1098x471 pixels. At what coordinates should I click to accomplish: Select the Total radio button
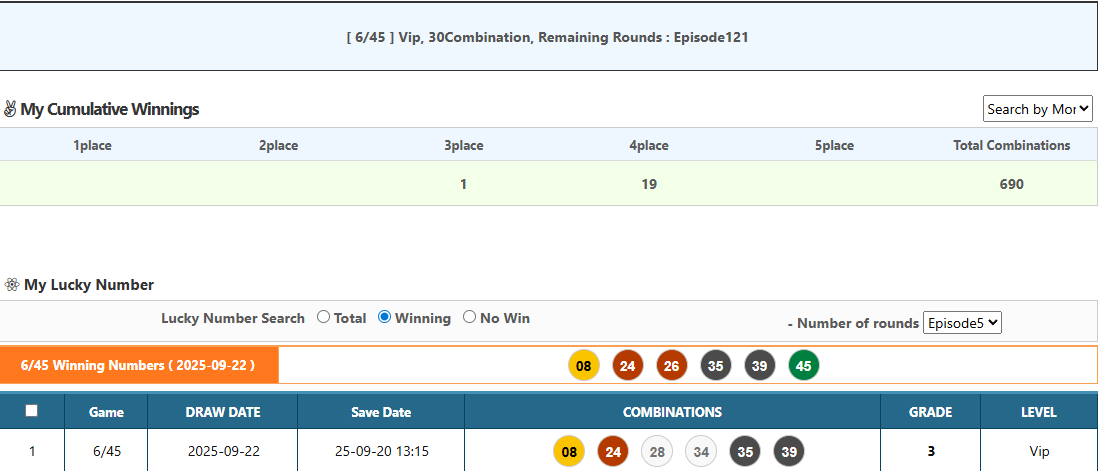pyautogui.click(x=323, y=318)
